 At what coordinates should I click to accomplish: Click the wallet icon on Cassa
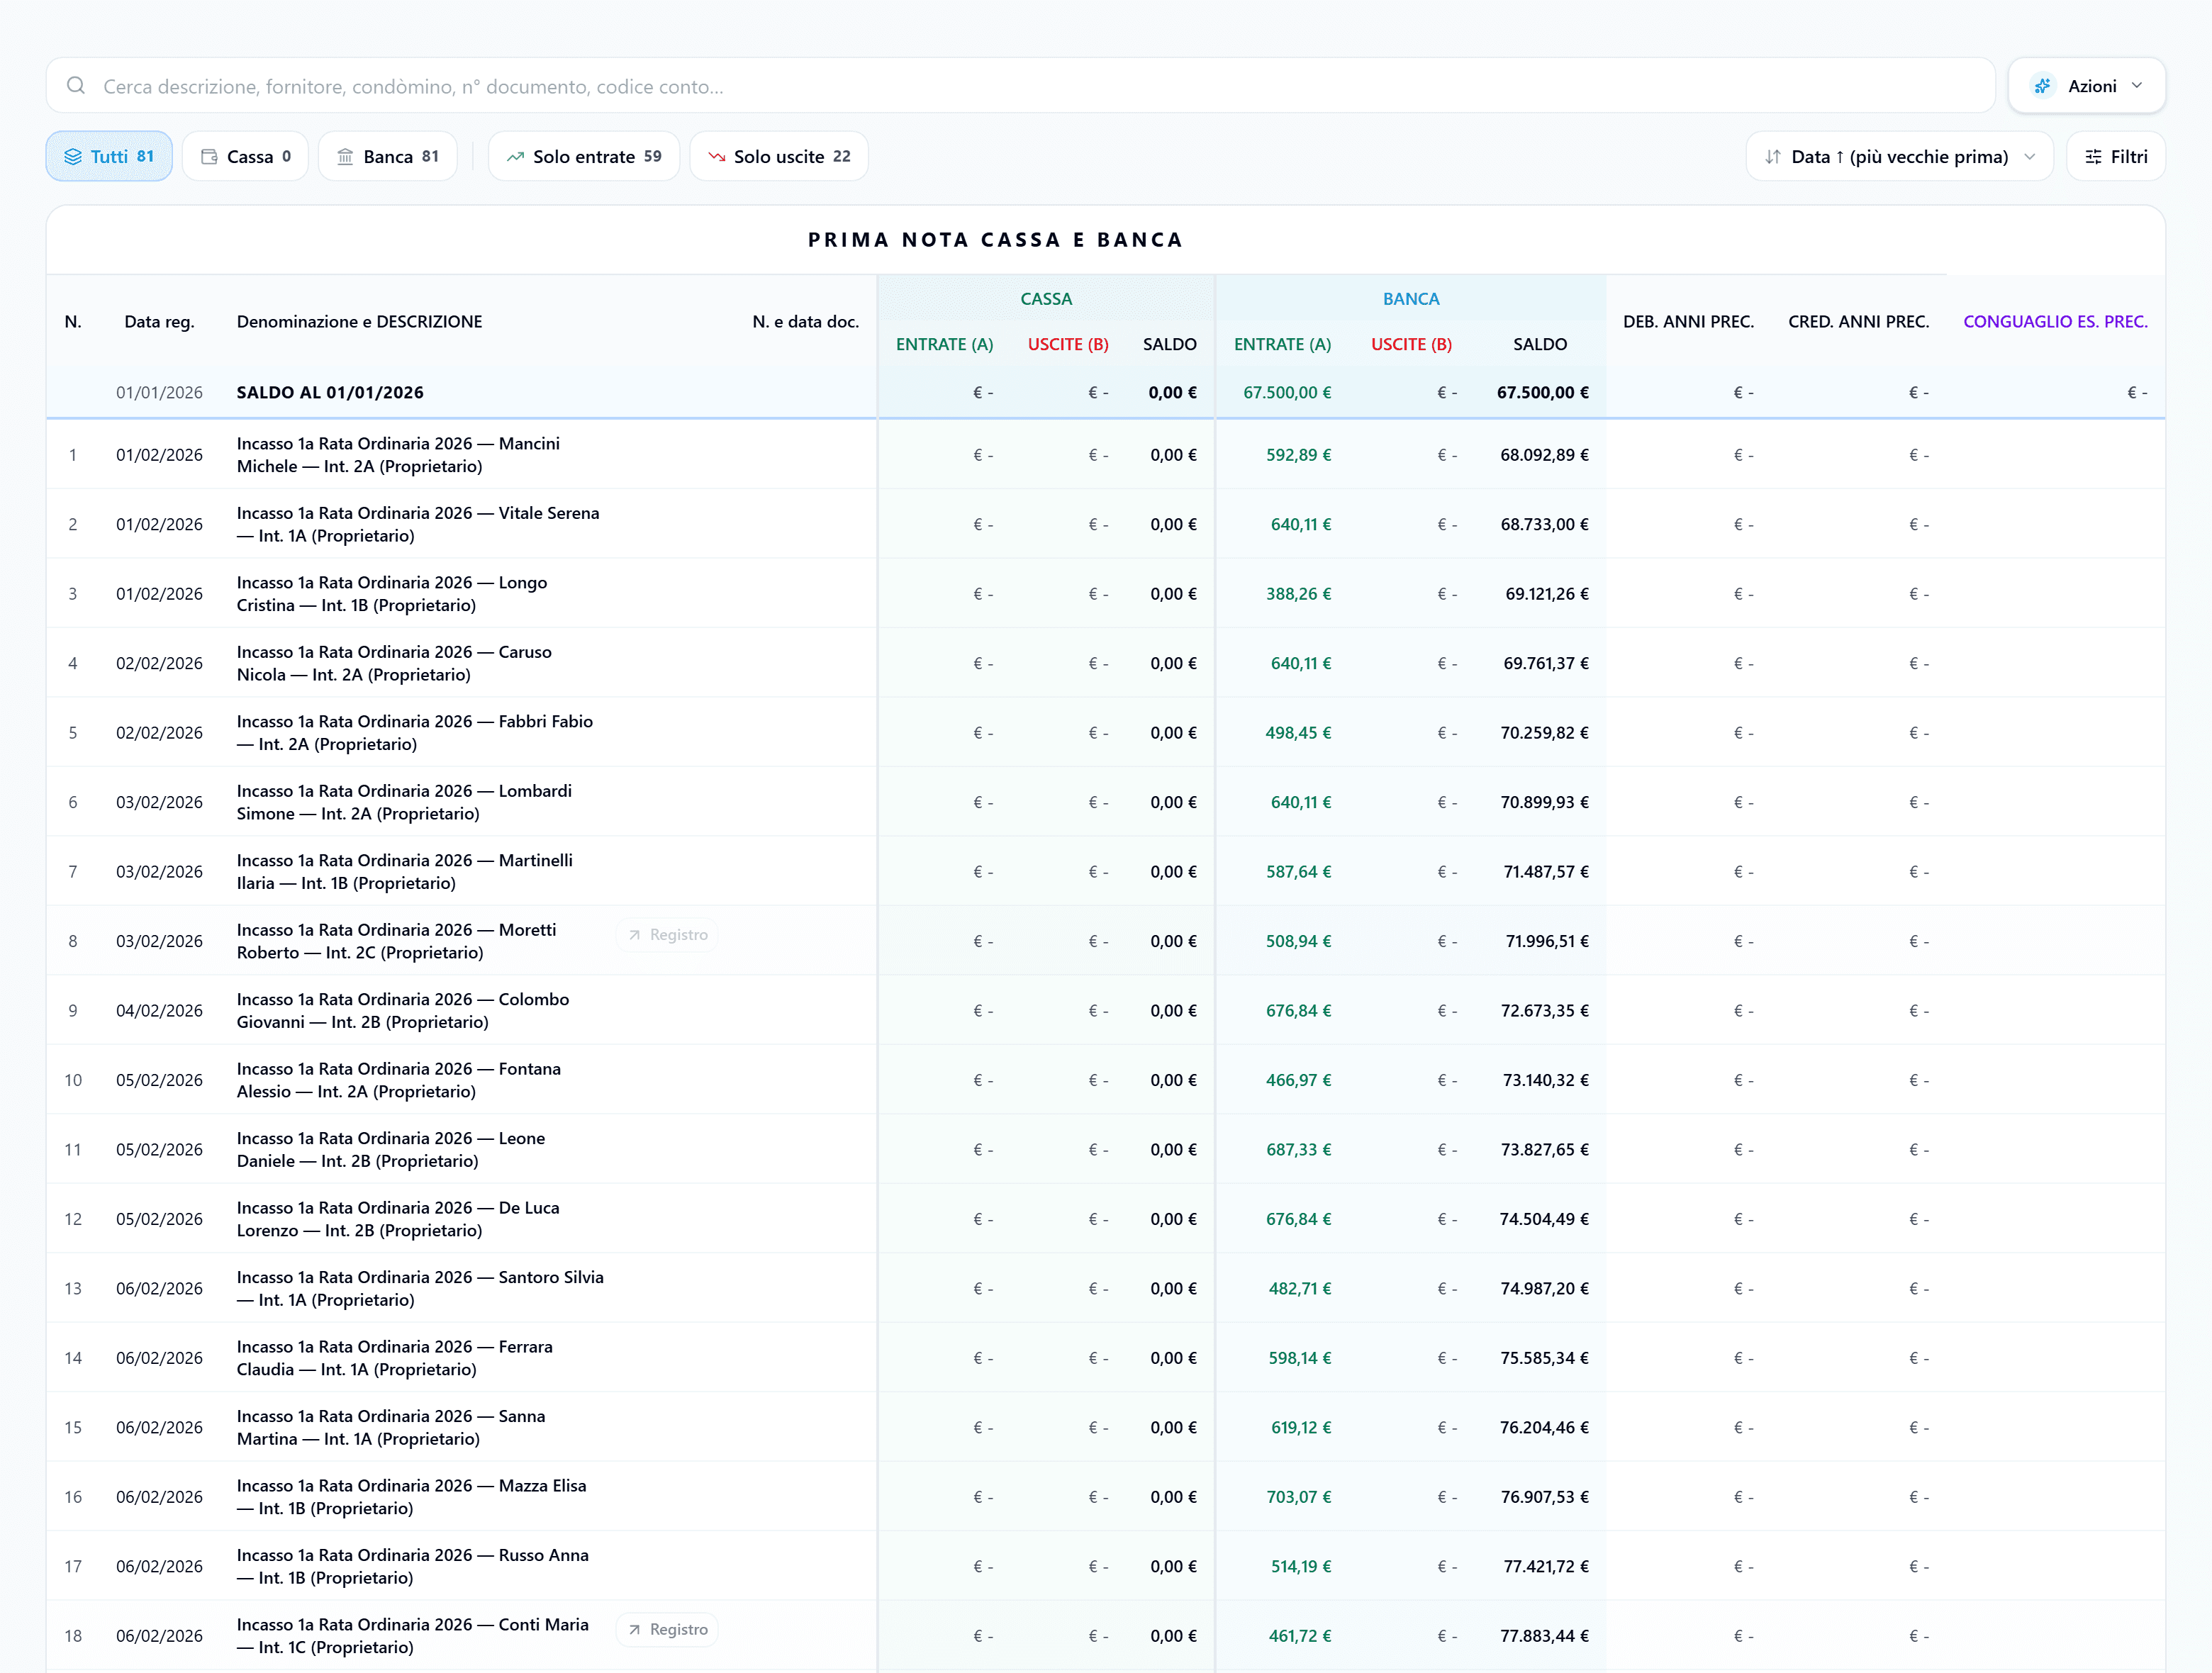point(209,157)
